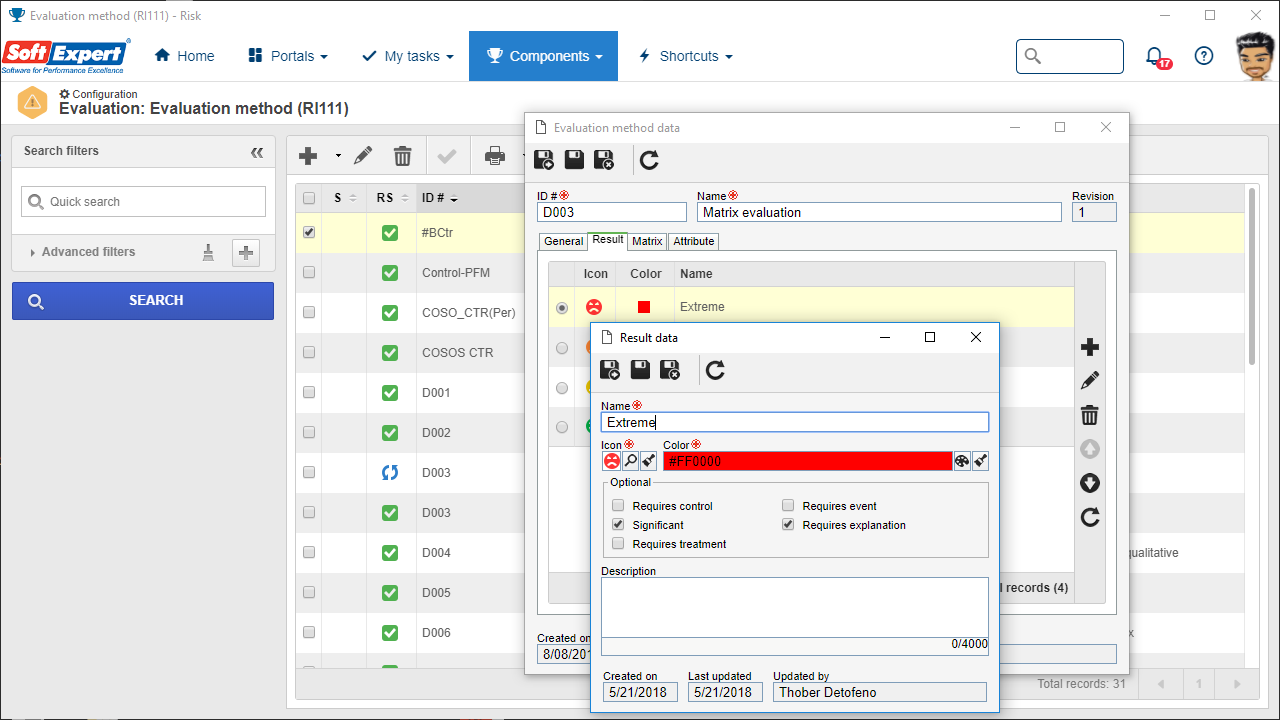Click the color palette picker icon
Image resolution: width=1280 pixels, height=720 pixels.
962,461
